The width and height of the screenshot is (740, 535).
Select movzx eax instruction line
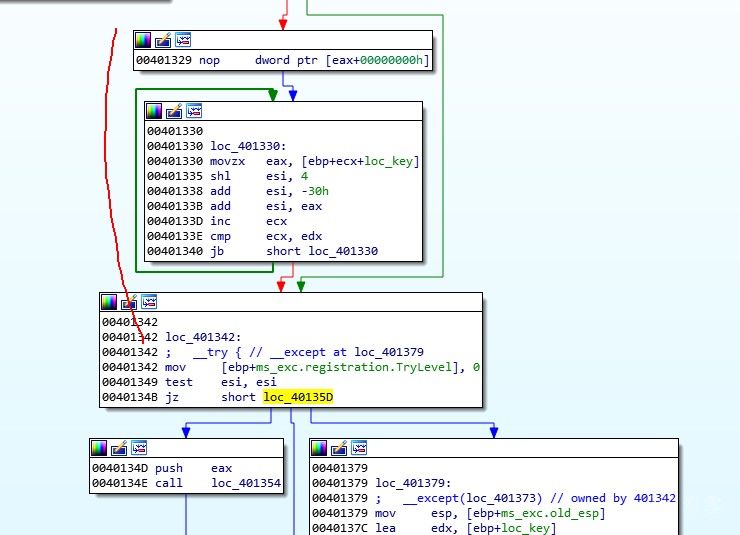(283, 161)
